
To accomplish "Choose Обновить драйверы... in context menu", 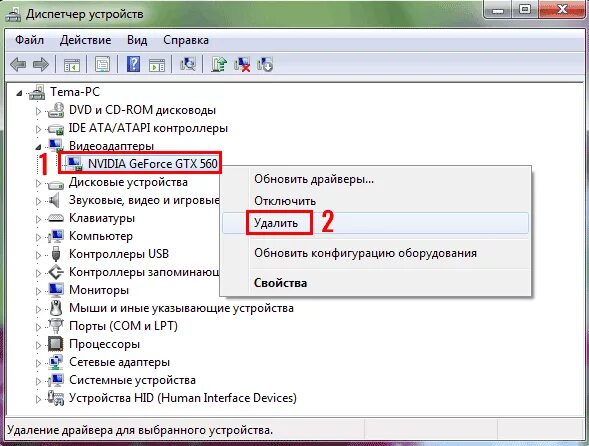I will (x=376, y=179).
